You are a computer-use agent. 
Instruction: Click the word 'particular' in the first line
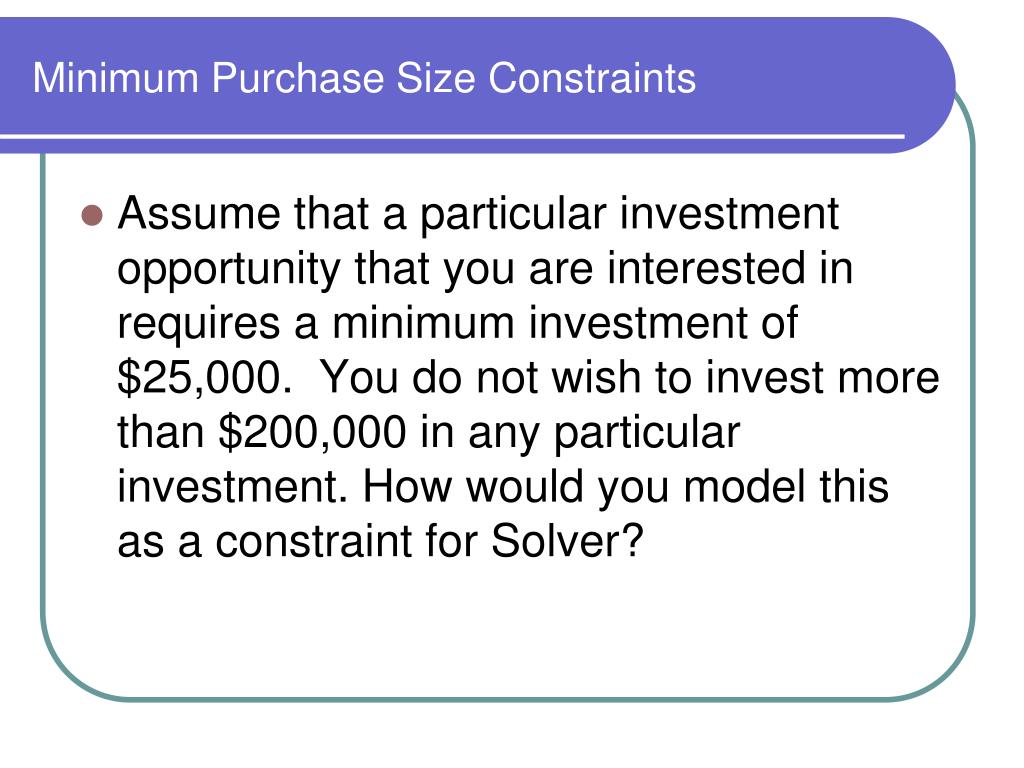(x=513, y=216)
